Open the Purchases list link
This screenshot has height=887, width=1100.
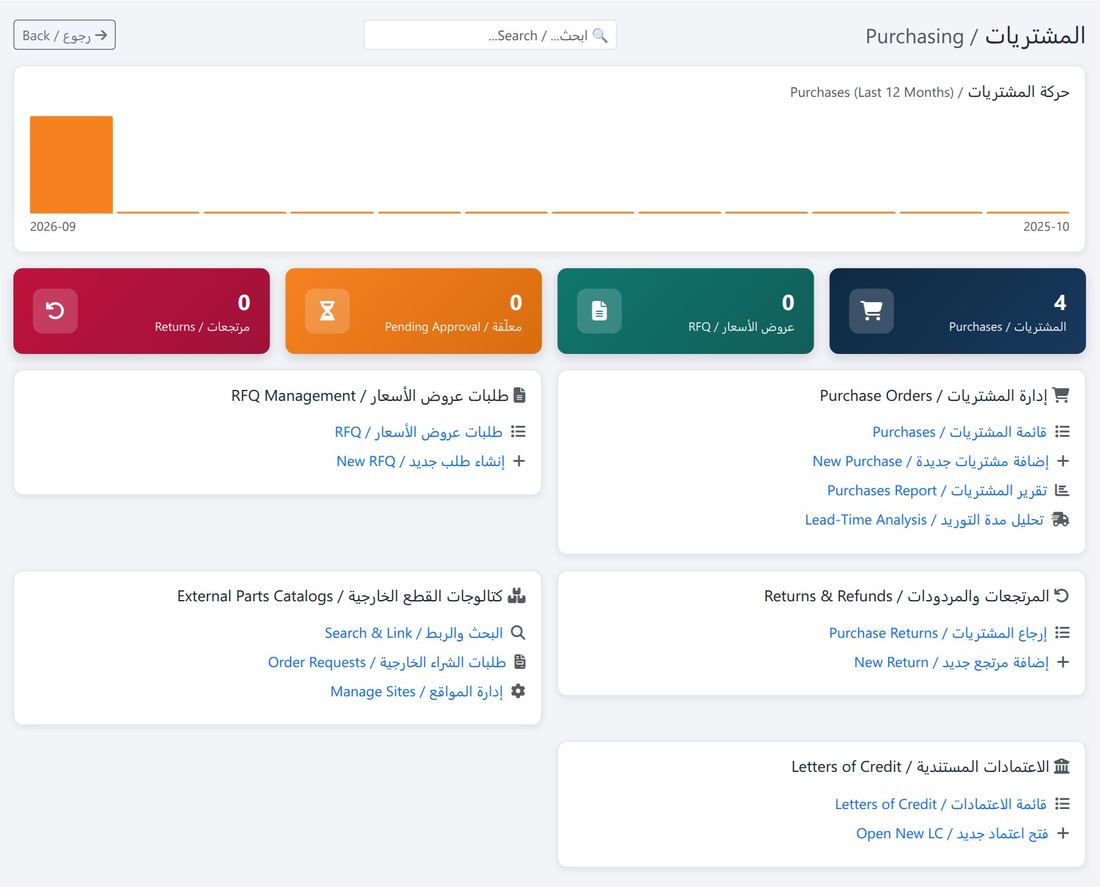point(959,432)
